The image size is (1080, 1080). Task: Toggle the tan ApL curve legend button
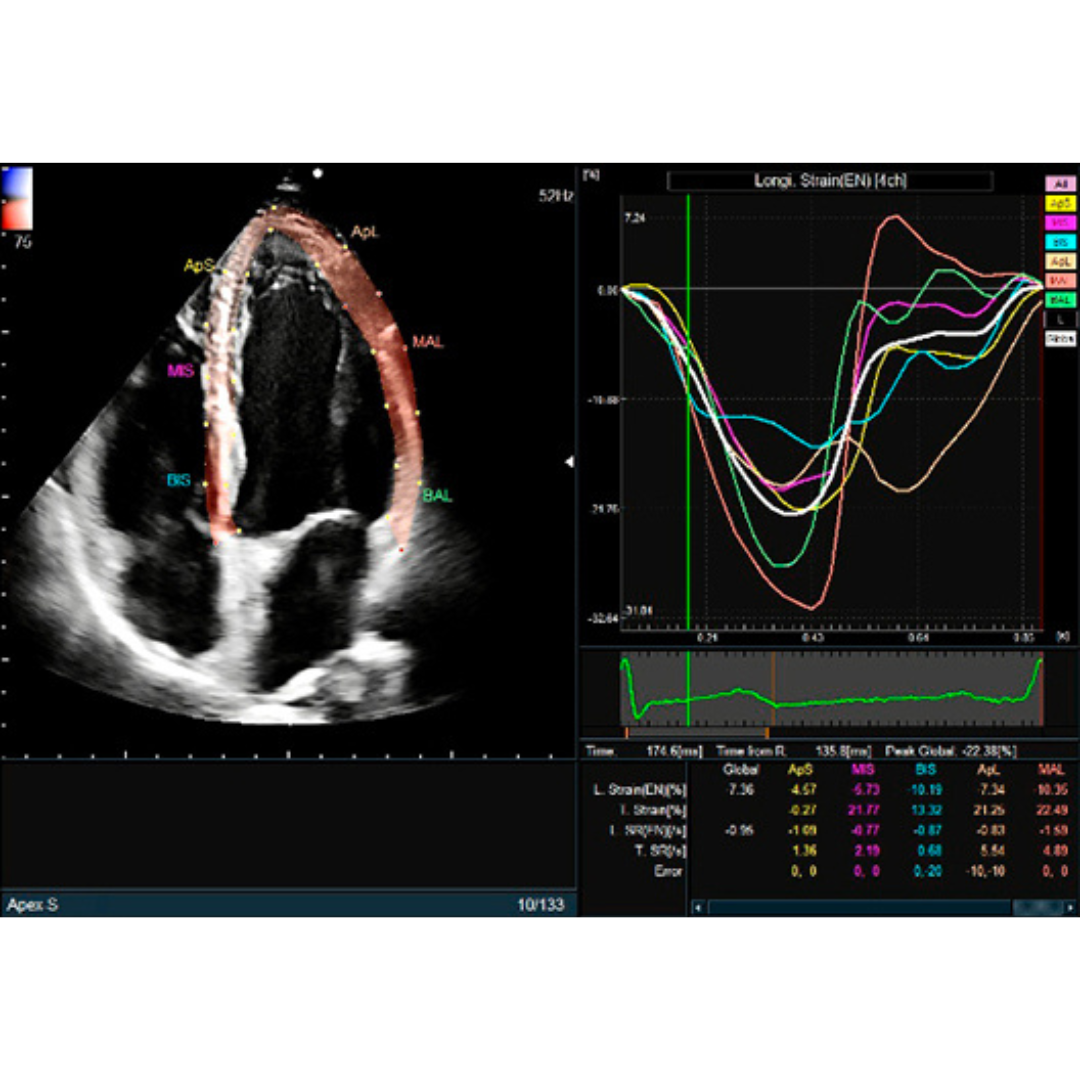click(x=1061, y=260)
